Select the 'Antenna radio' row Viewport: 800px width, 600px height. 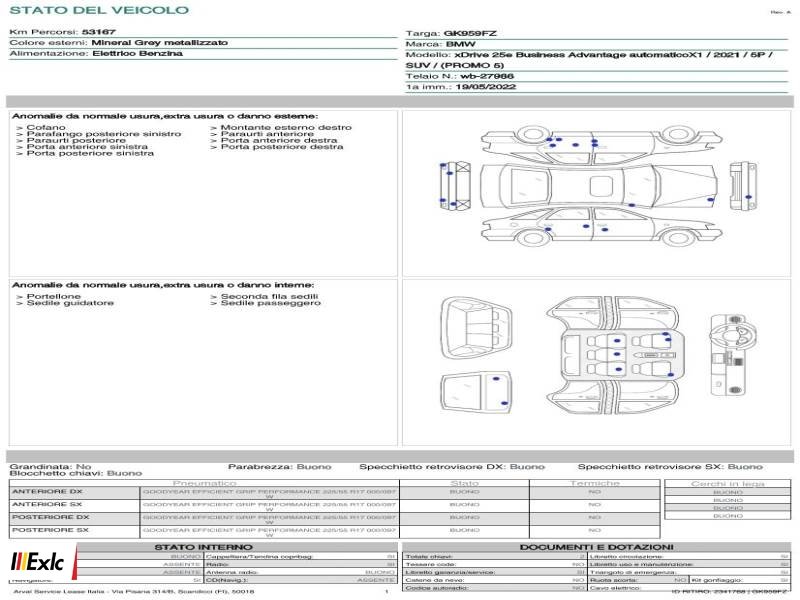click(301, 572)
